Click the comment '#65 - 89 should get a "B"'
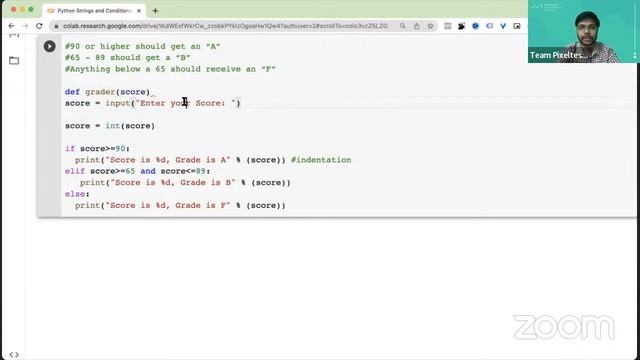The height and width of the screenshot is (360, 640). (127, 58)
